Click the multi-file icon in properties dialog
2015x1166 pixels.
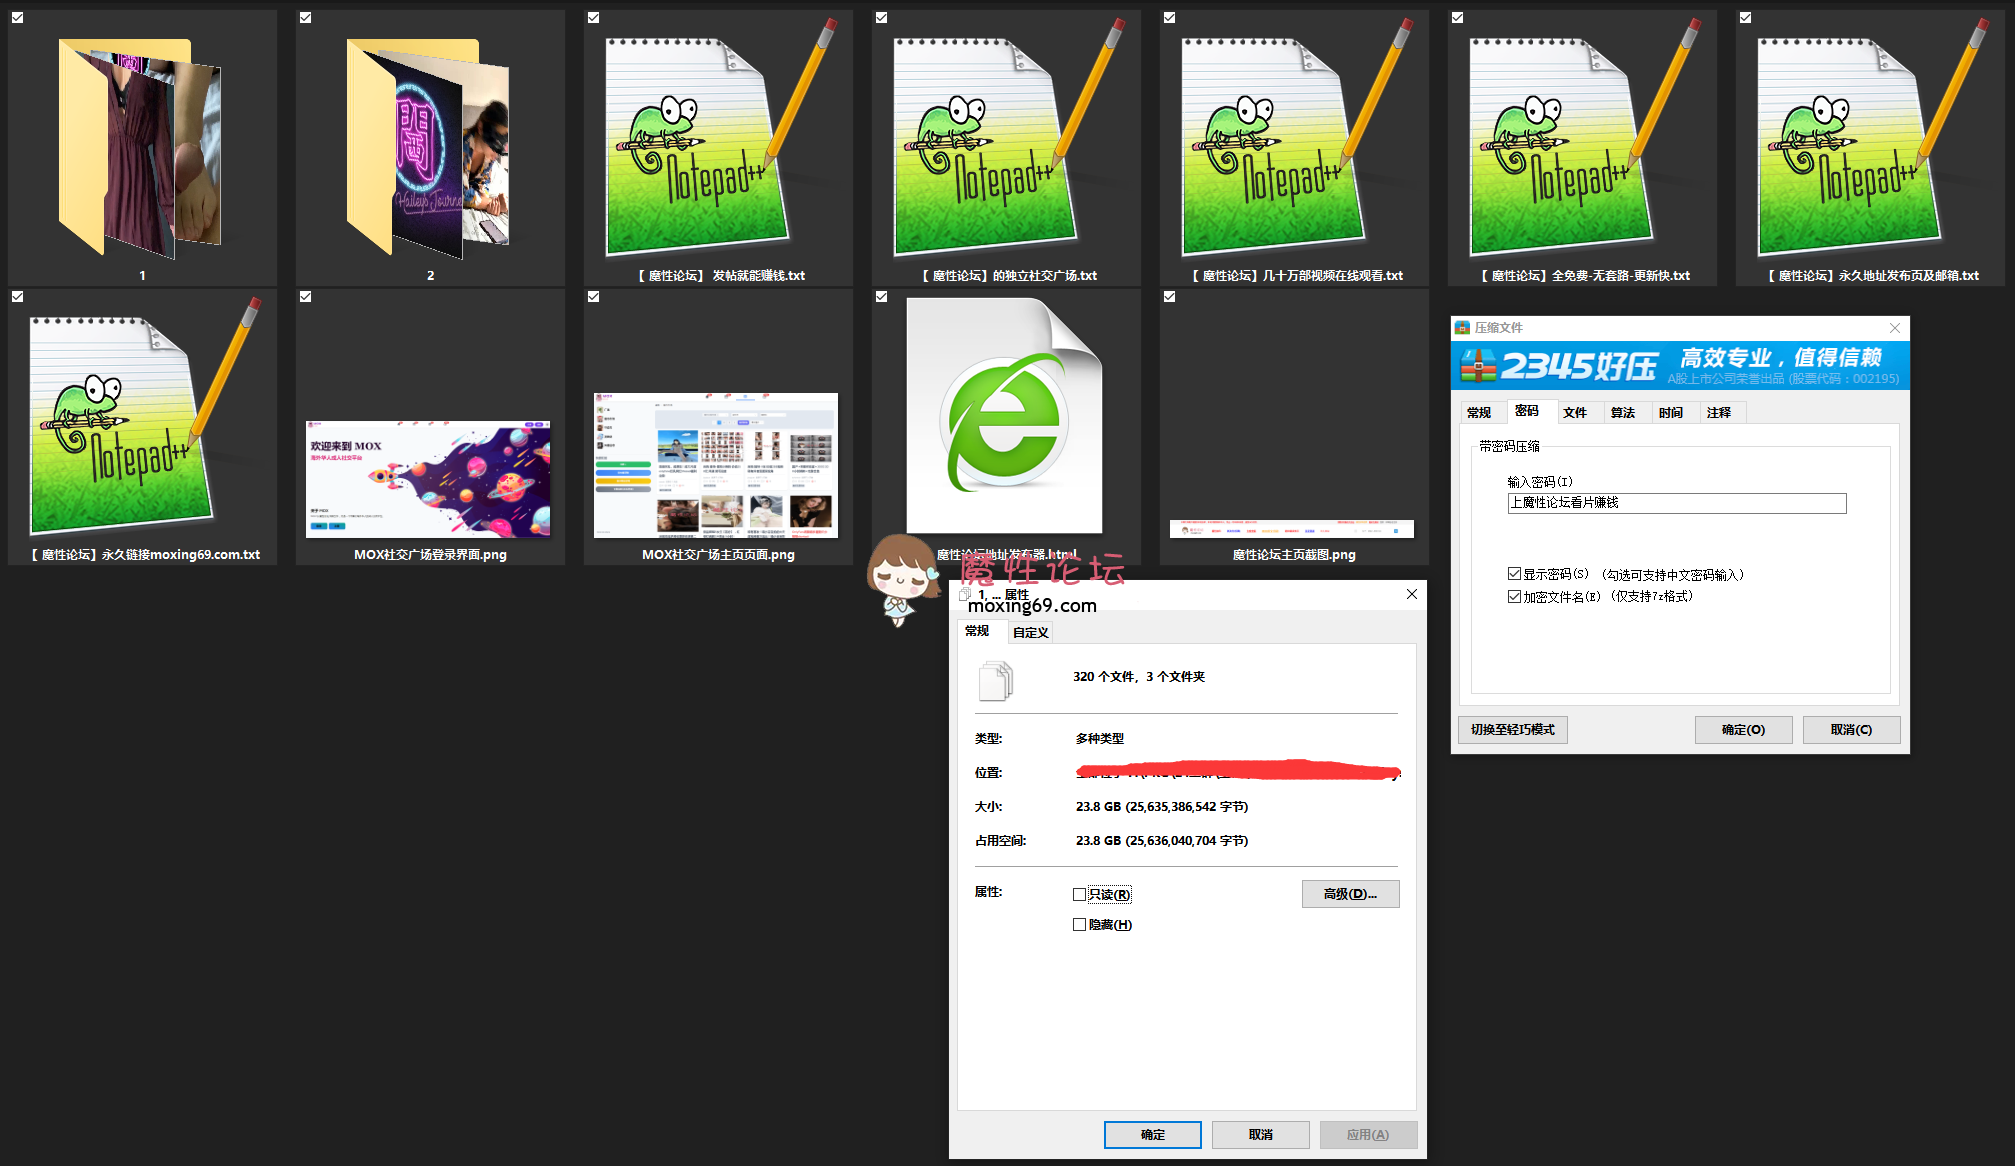tap(996, 681)
